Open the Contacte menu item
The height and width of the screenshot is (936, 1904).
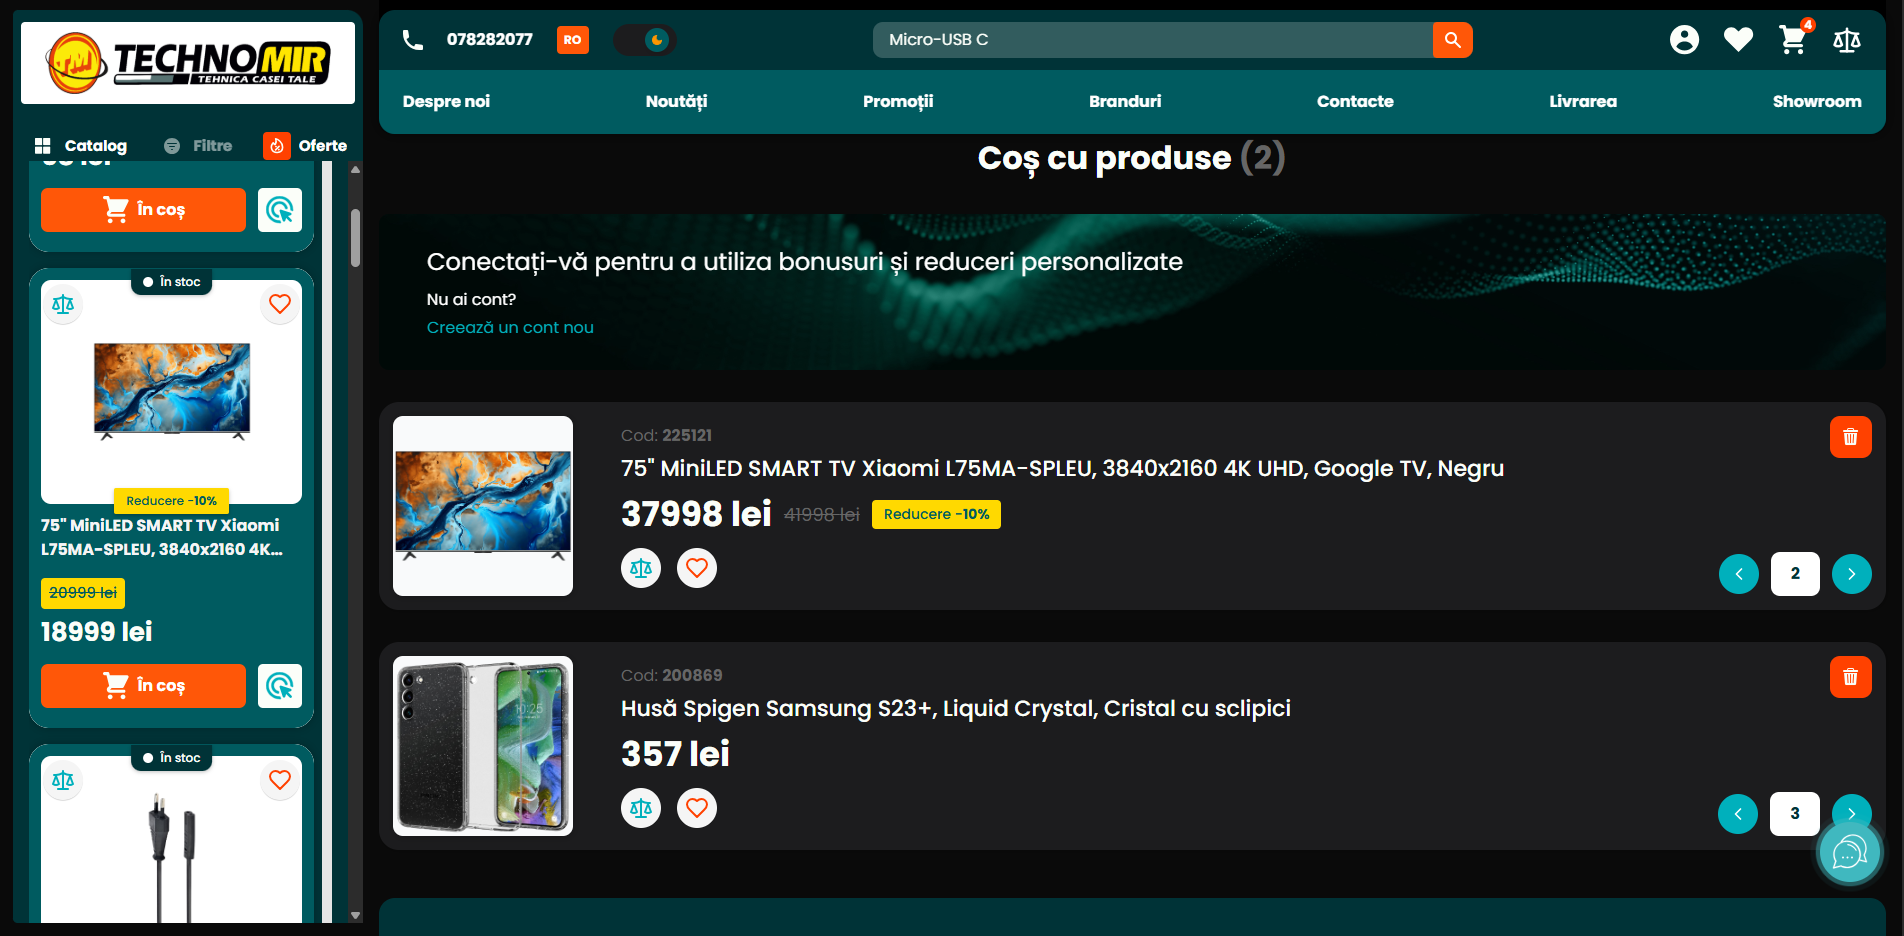[x=1355, y=101]
